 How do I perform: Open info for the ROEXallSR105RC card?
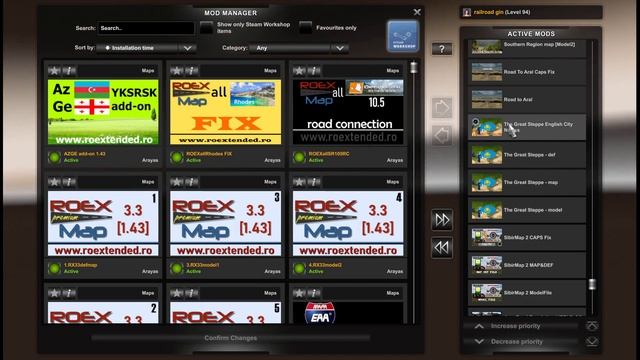(314, 71)
